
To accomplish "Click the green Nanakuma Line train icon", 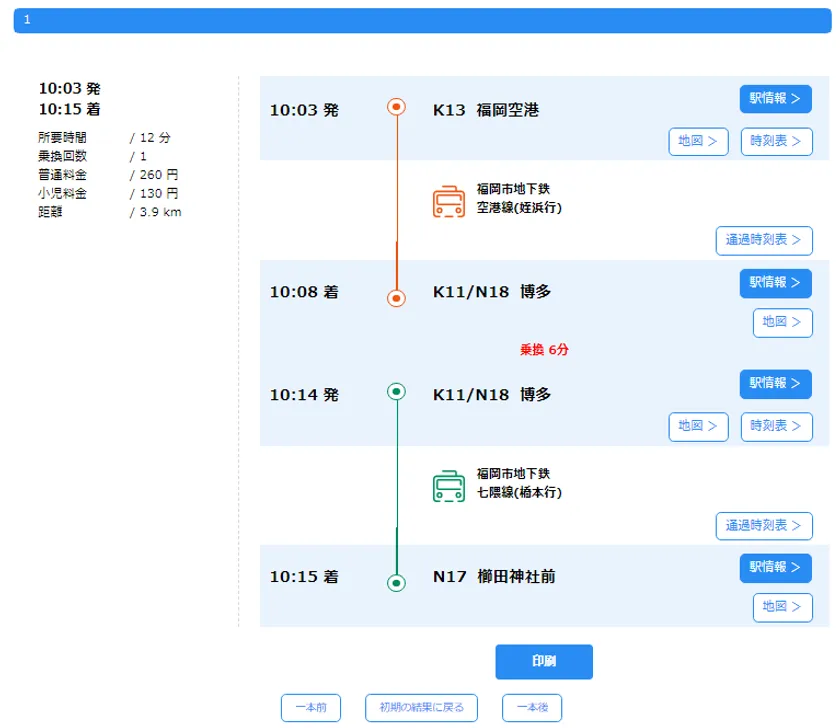I will coord(448,486).
